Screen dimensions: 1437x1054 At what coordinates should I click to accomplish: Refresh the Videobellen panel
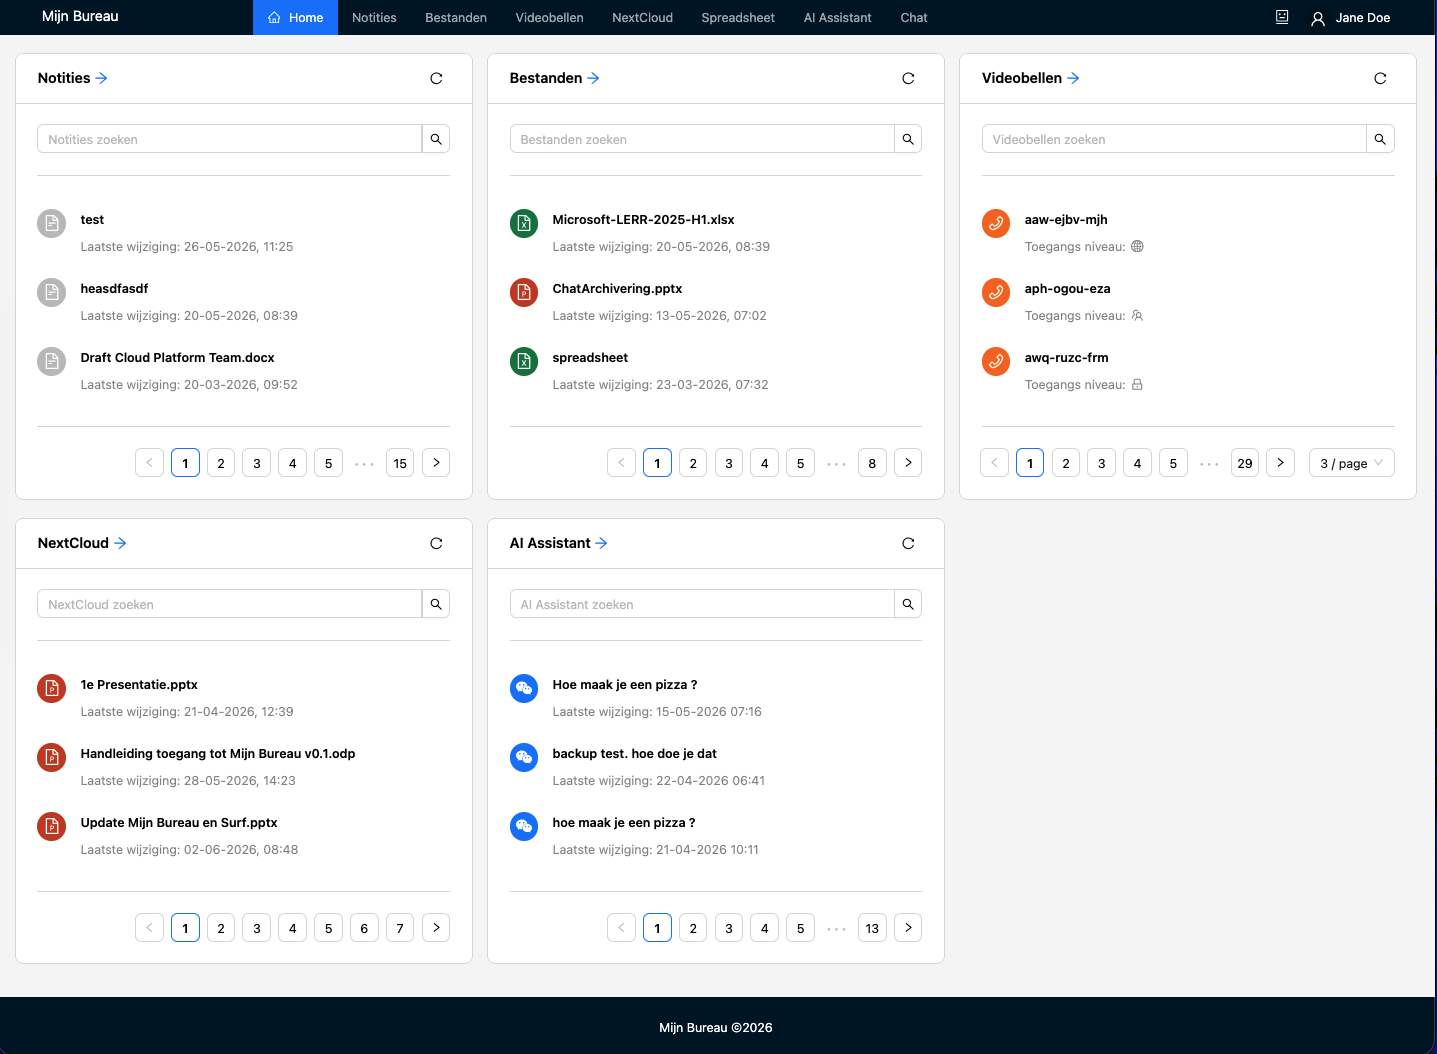click(x=1380, y=78)
